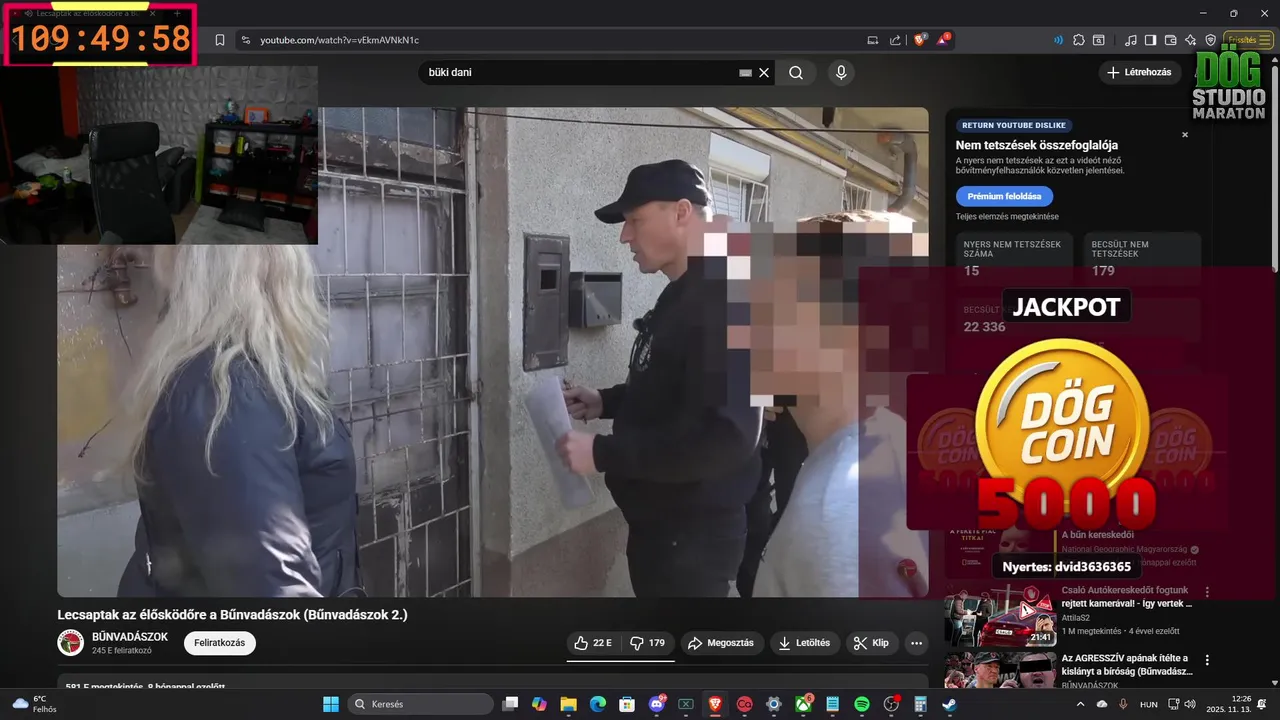The image size is (1280, 720).
Task: Open AGRESSZÍV apának video thumbnail
Action: pos(1000,670)
